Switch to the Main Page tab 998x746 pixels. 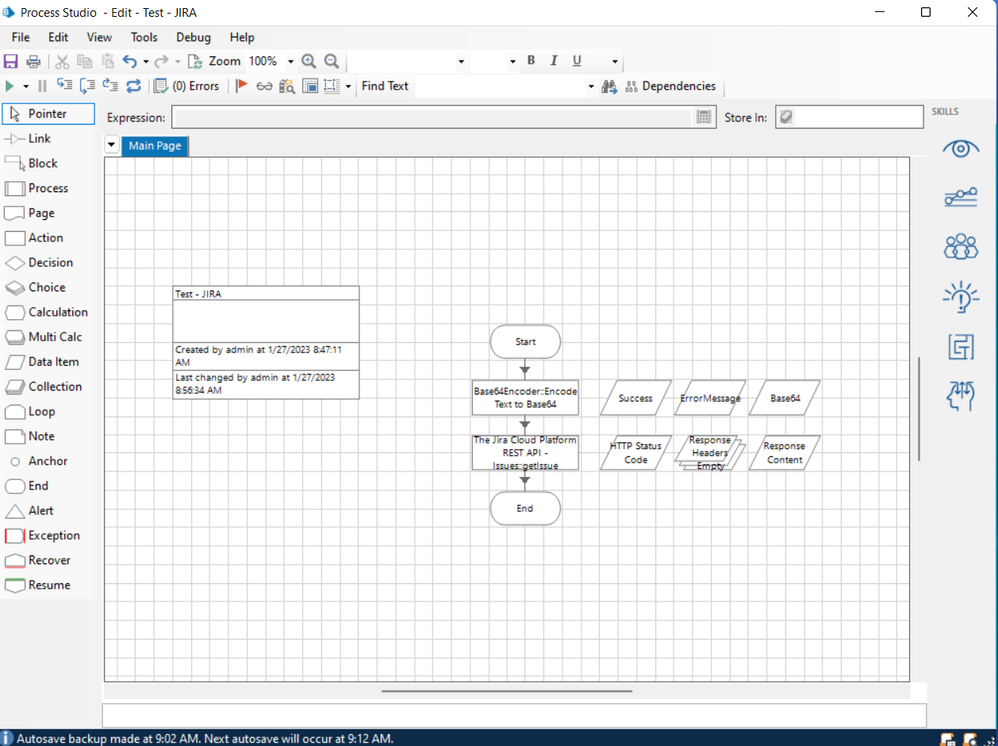pos(155,146)
